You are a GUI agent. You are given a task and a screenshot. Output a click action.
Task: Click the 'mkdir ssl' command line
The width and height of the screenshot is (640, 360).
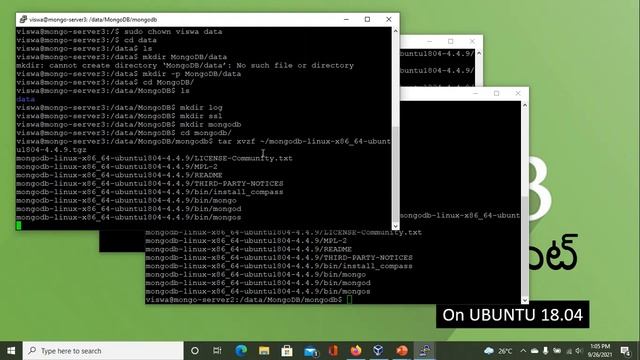click(120, 116)
